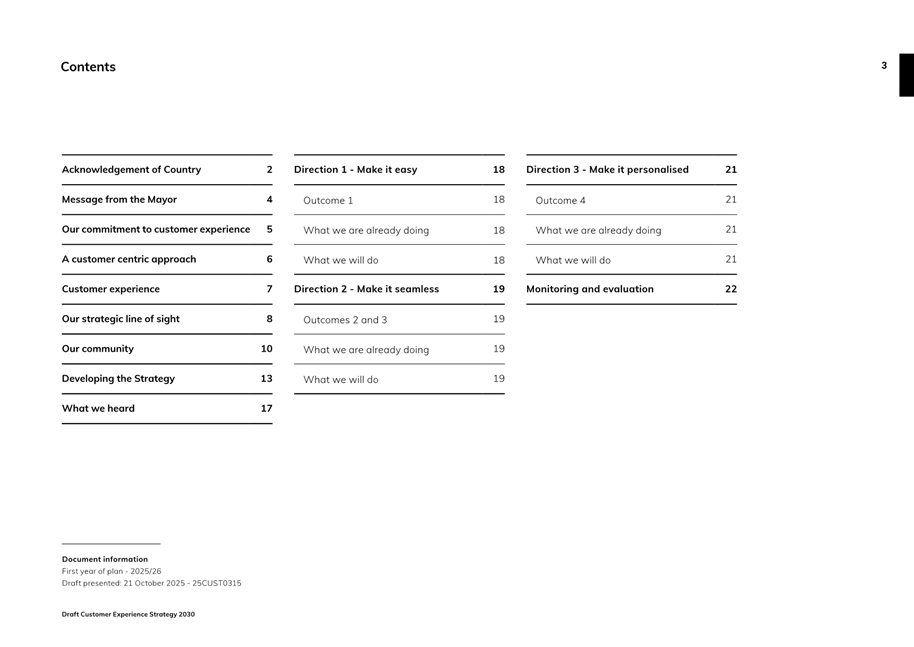Jump to Direction 2 - Make it seamless

[x=366, y=290]
